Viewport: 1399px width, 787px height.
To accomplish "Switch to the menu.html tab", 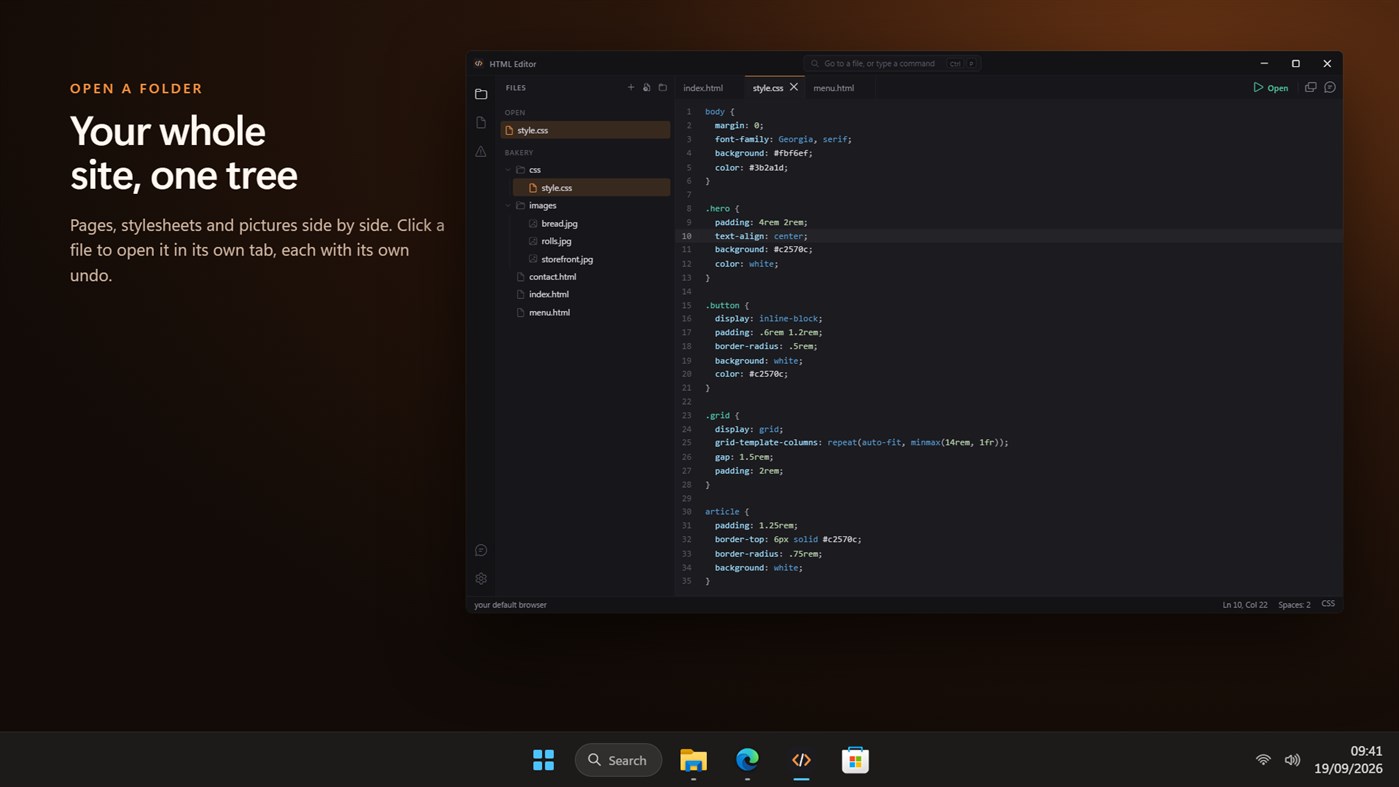I will coord(833,88).
